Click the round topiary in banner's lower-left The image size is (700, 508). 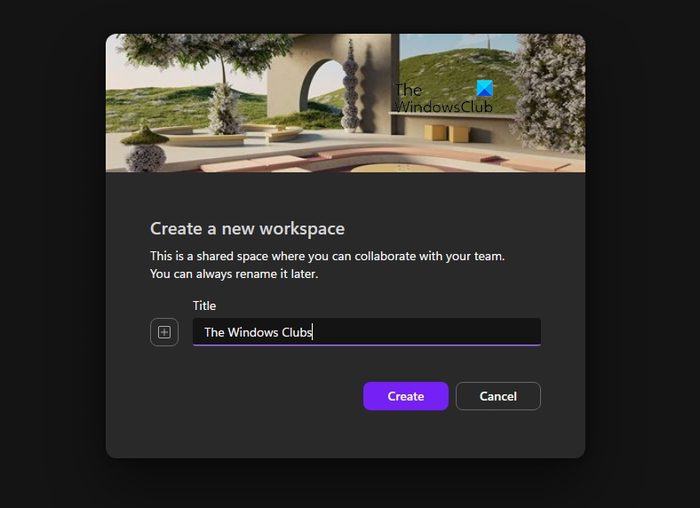pyautogui.click(x=145, y=149)
